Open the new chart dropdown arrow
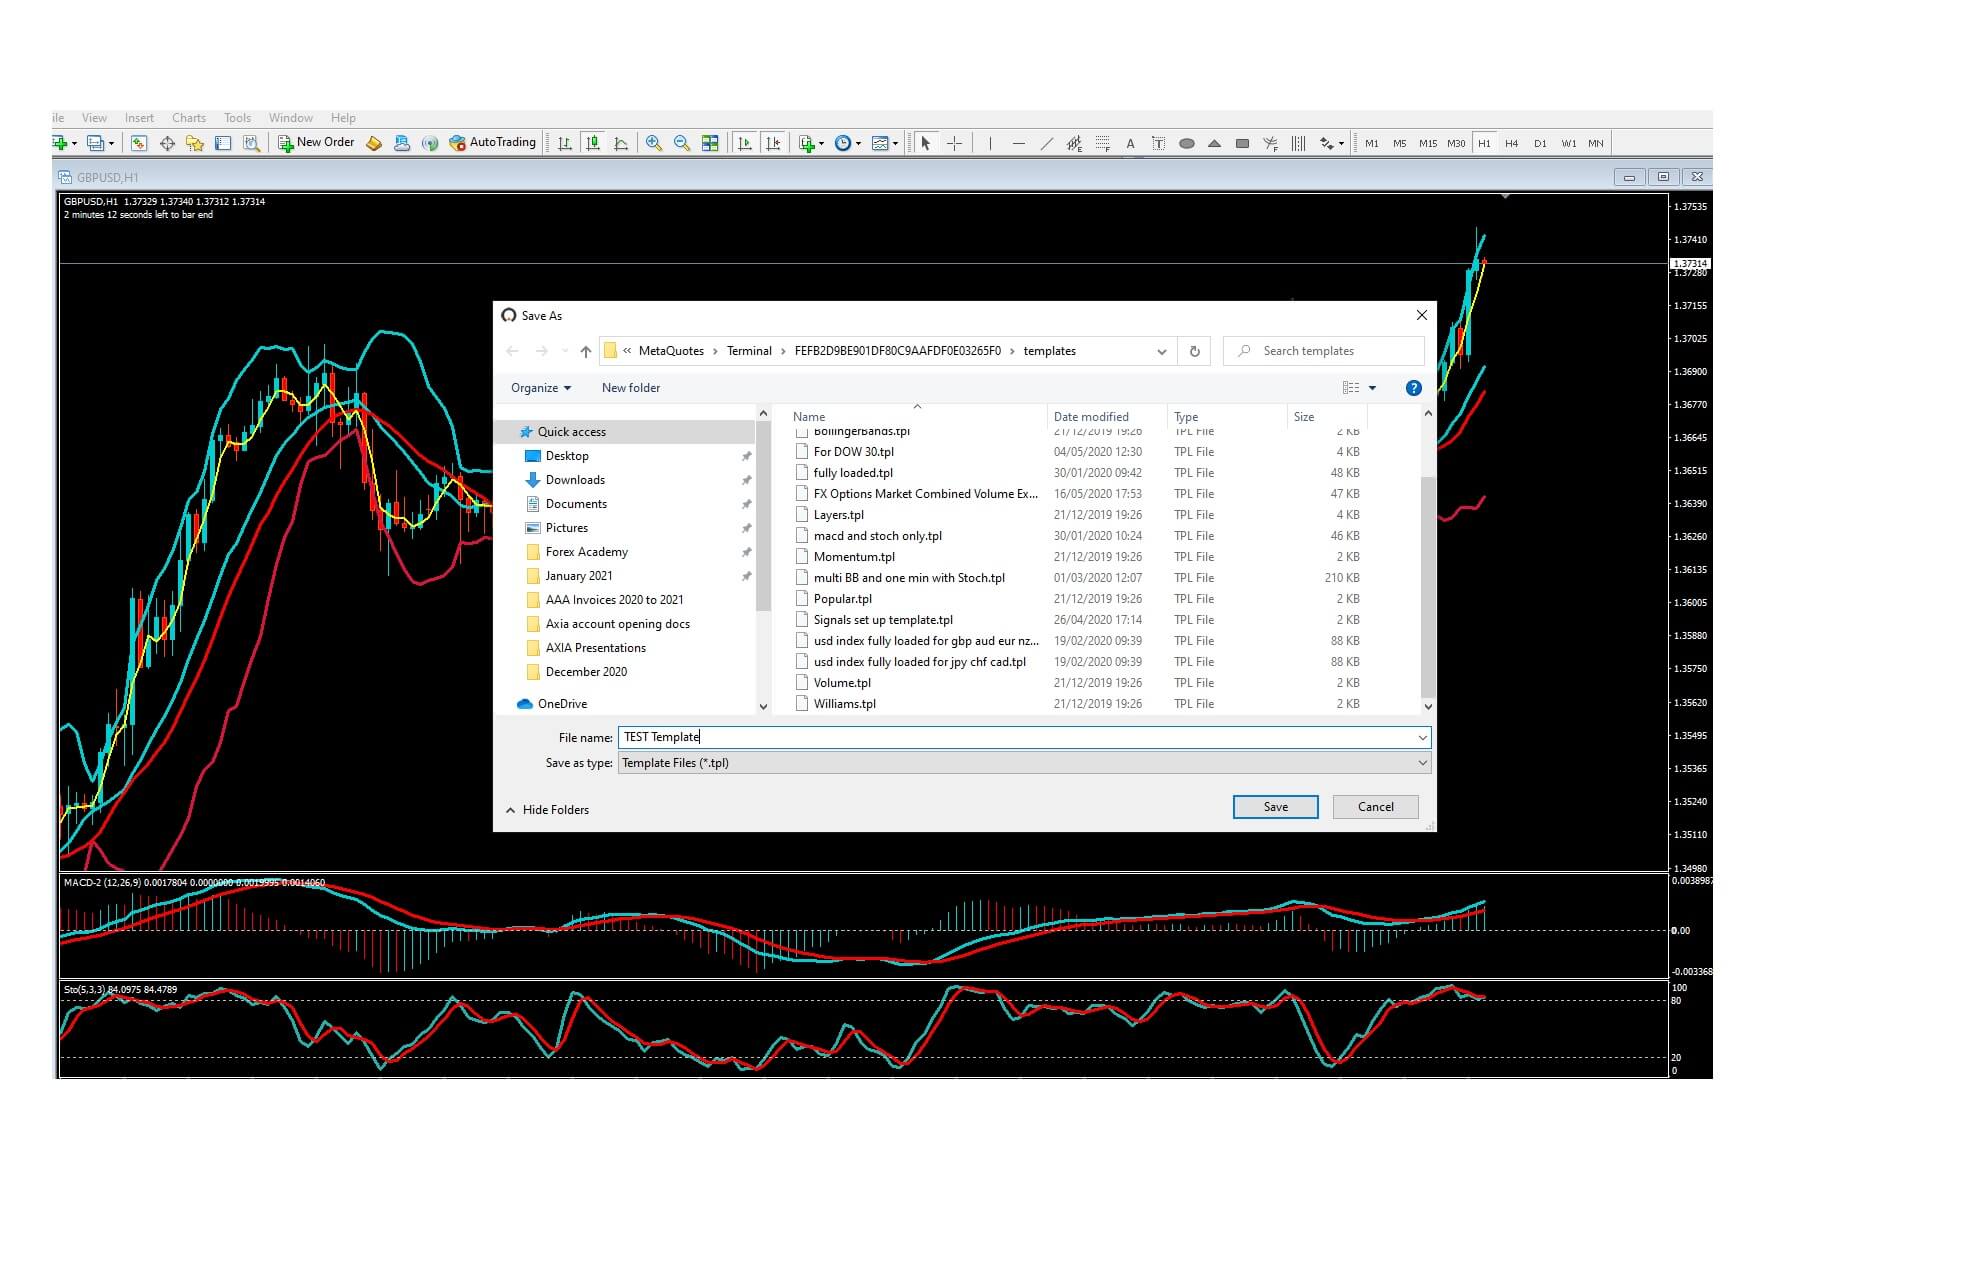1978x1268 pixels. (74, 143)
